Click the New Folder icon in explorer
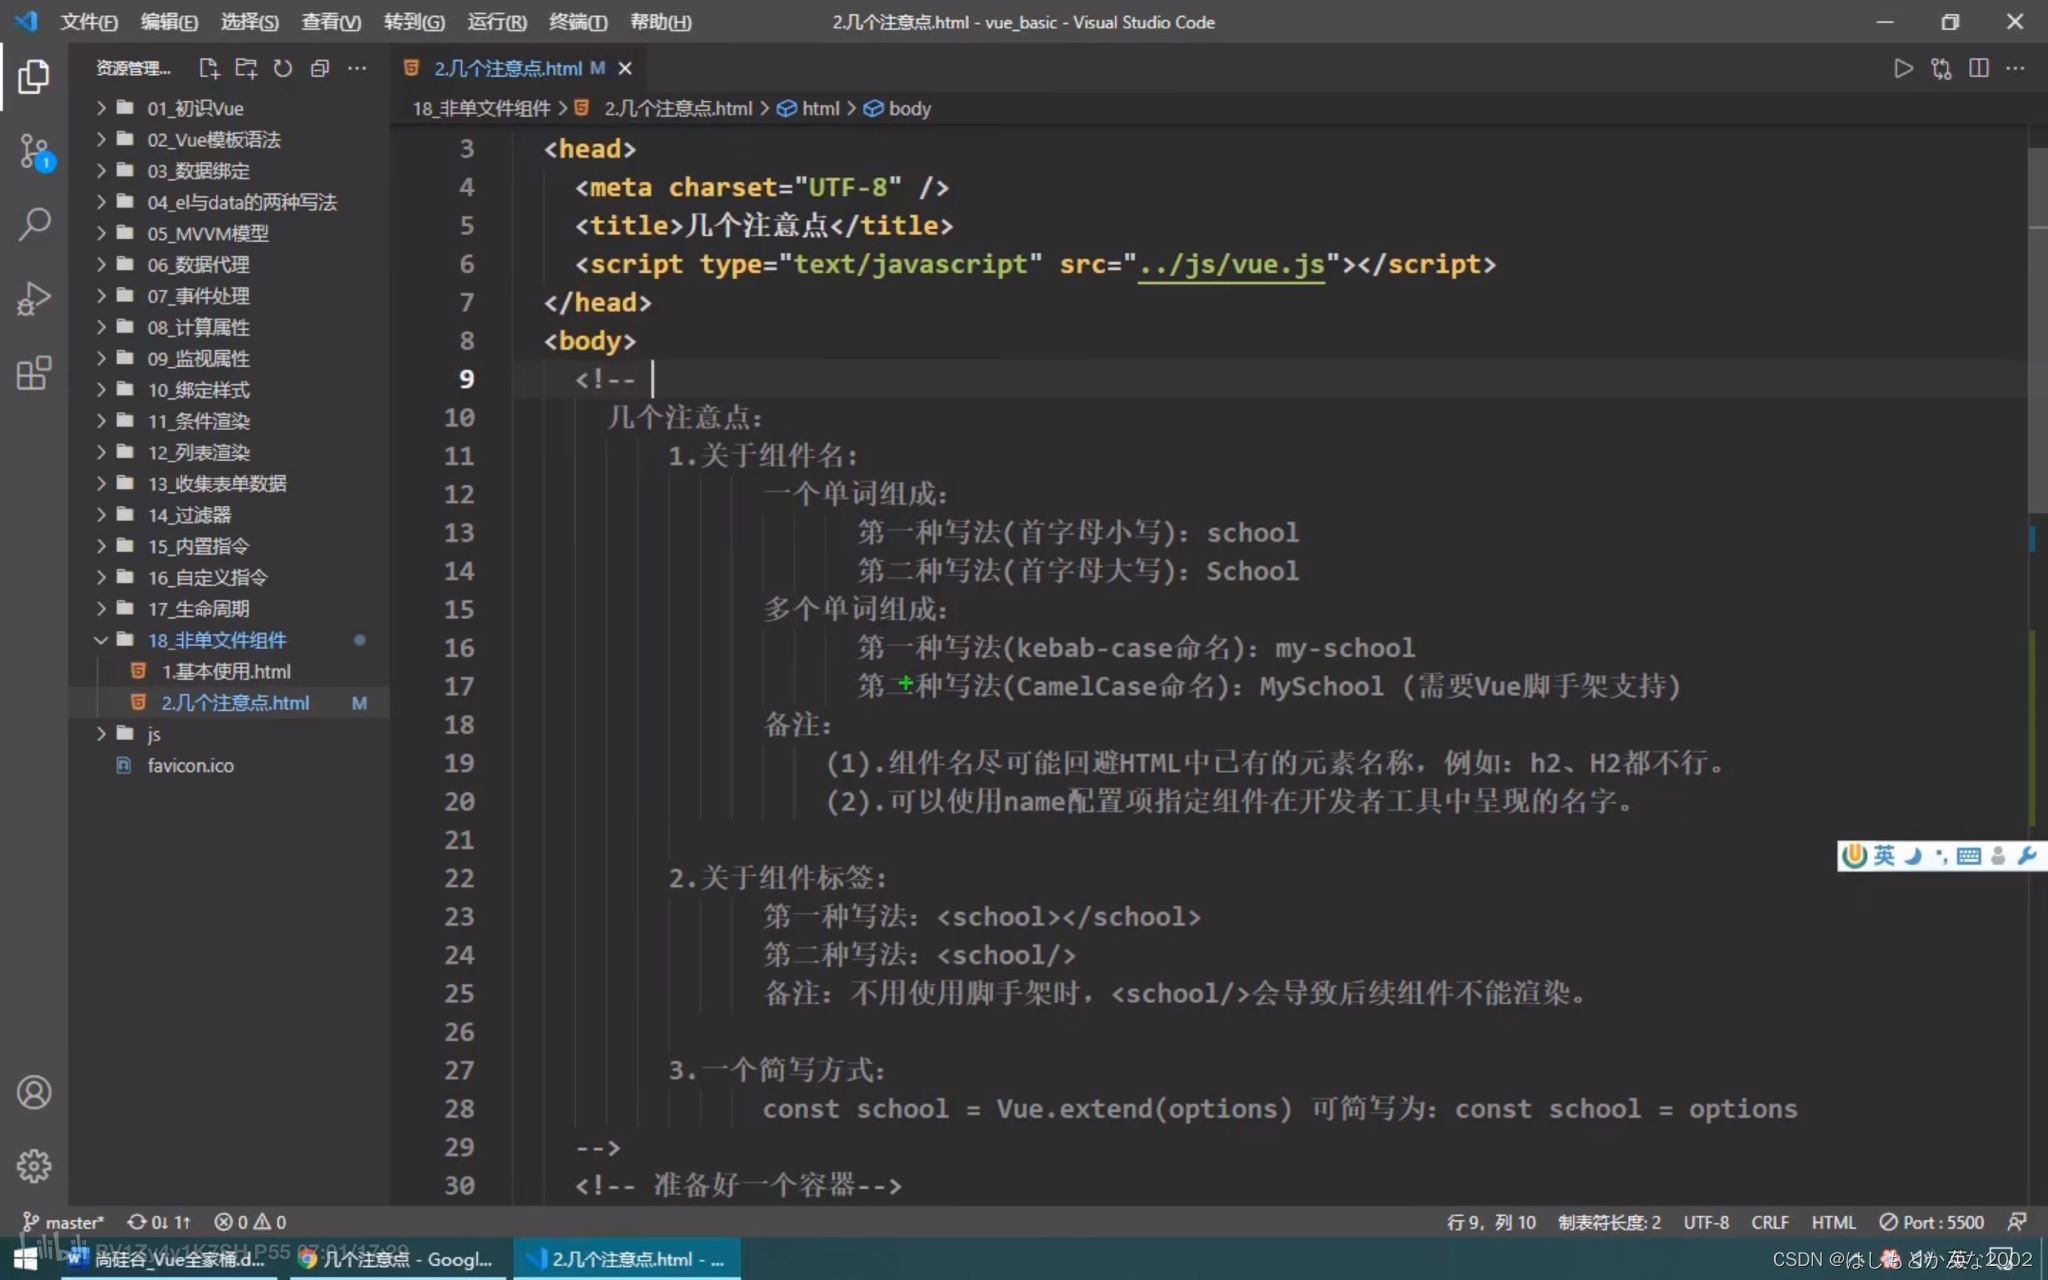This screenshot has height=1280, width=2048. pos(246,68)
